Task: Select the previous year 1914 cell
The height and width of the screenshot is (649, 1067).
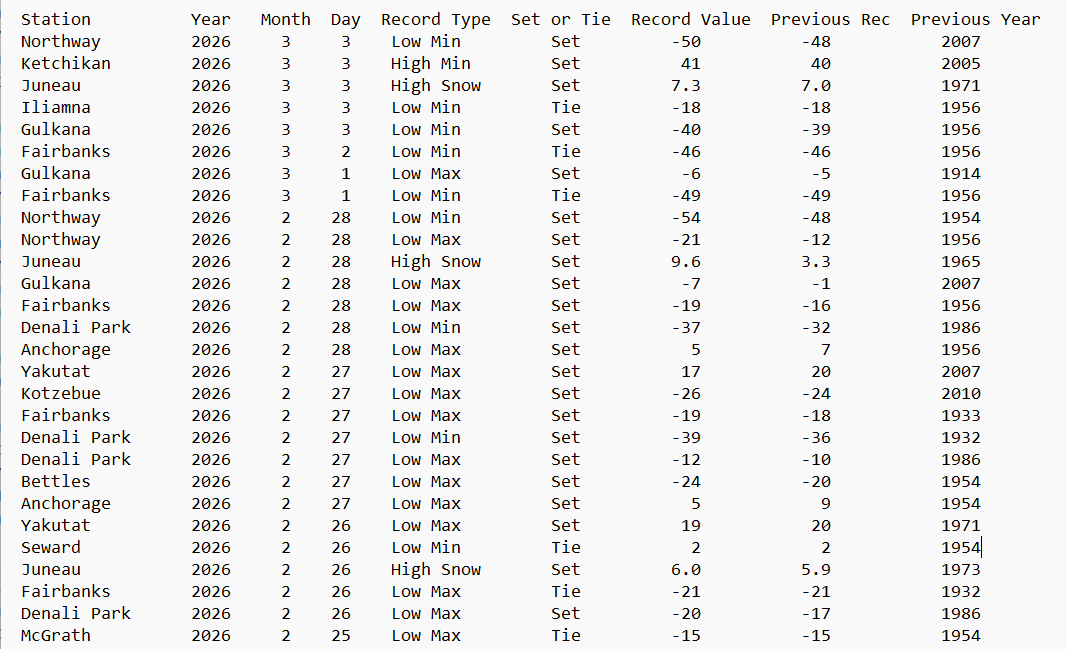Action: tap(960, 173)
